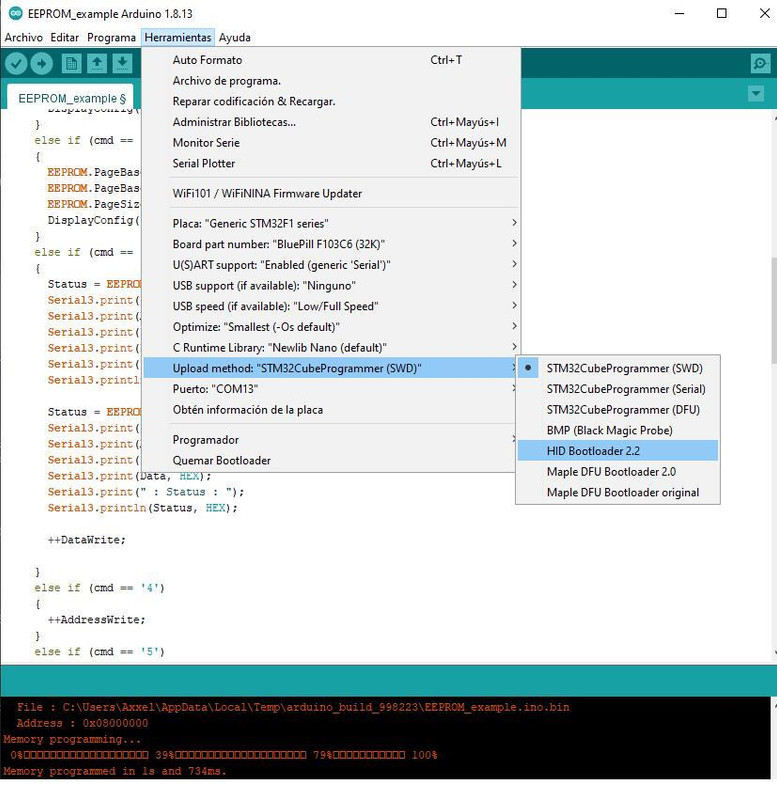The height and width of the screenshot is (800, 777).
Task: Click console line Memory programmed in 1s
Action: pyautogui.click(x=115, y=771)
